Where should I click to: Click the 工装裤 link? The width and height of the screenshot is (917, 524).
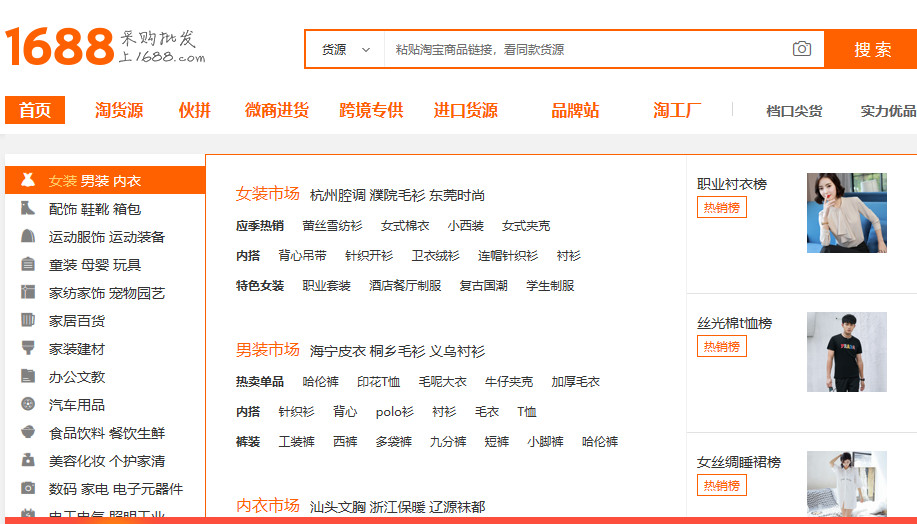pos(297,442)
